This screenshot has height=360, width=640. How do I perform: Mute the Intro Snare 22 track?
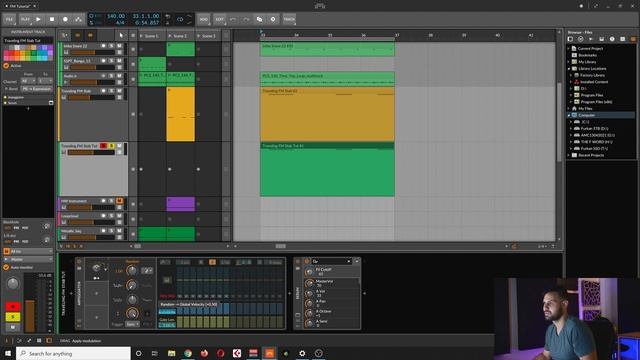119,46
